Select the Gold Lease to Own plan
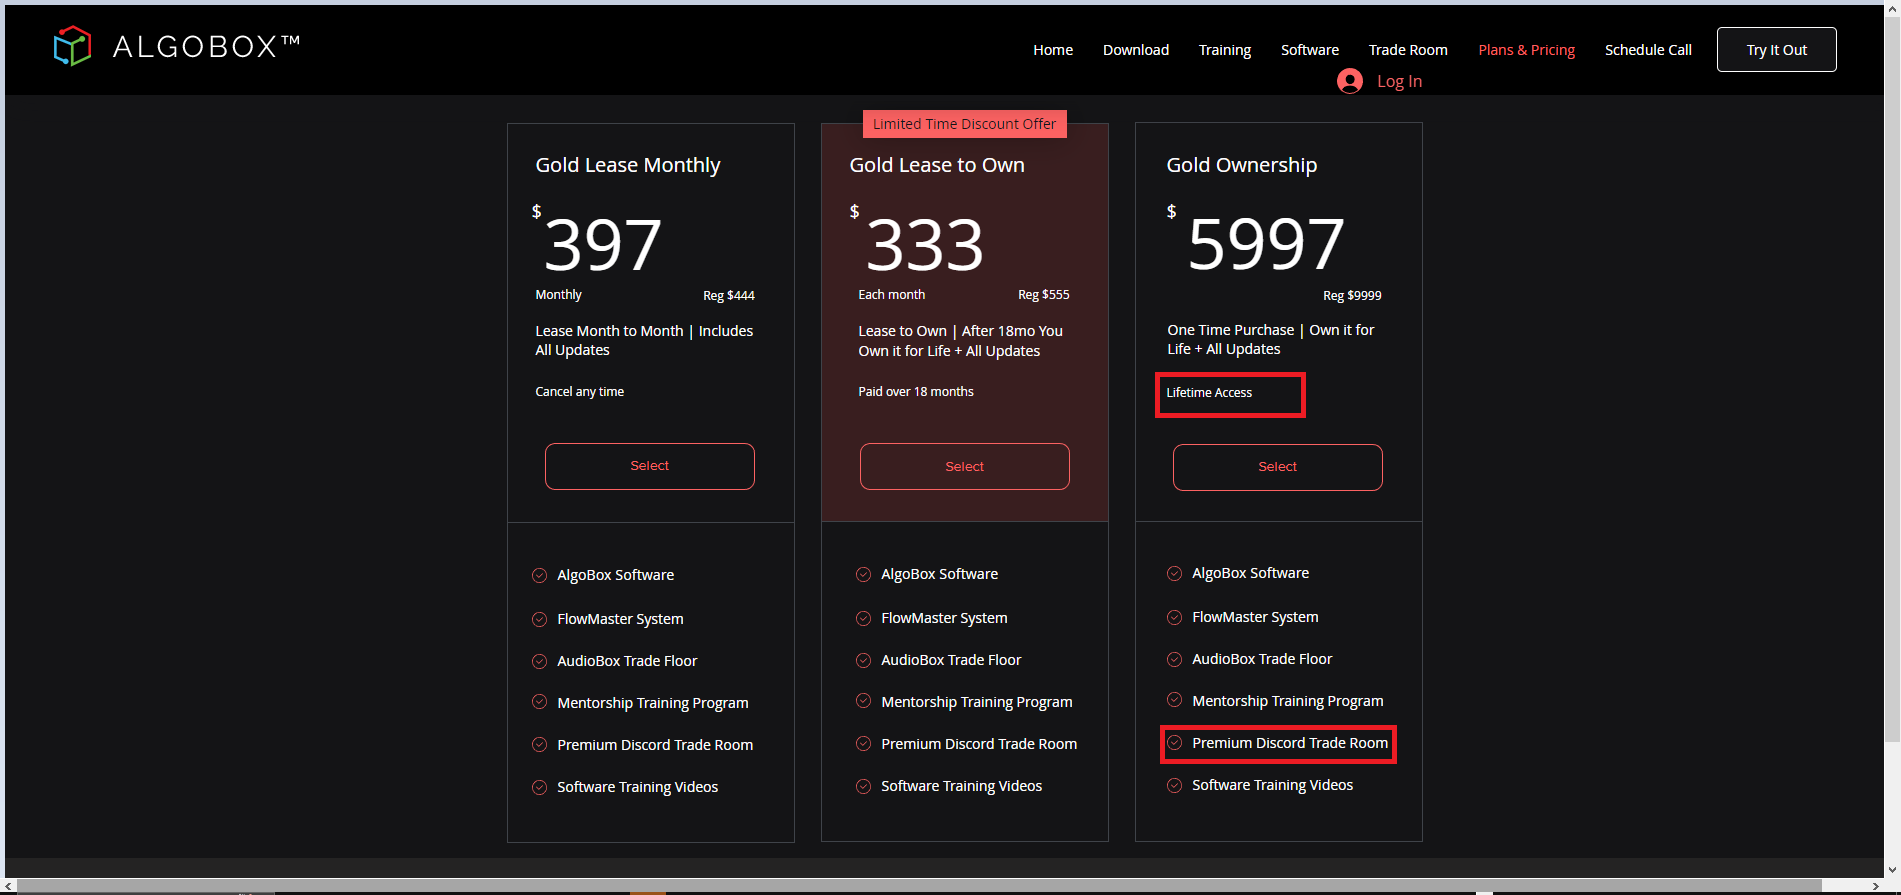The width and height of the screenshot is (1901, 895). pyautogui.click(x=965, y=466)
